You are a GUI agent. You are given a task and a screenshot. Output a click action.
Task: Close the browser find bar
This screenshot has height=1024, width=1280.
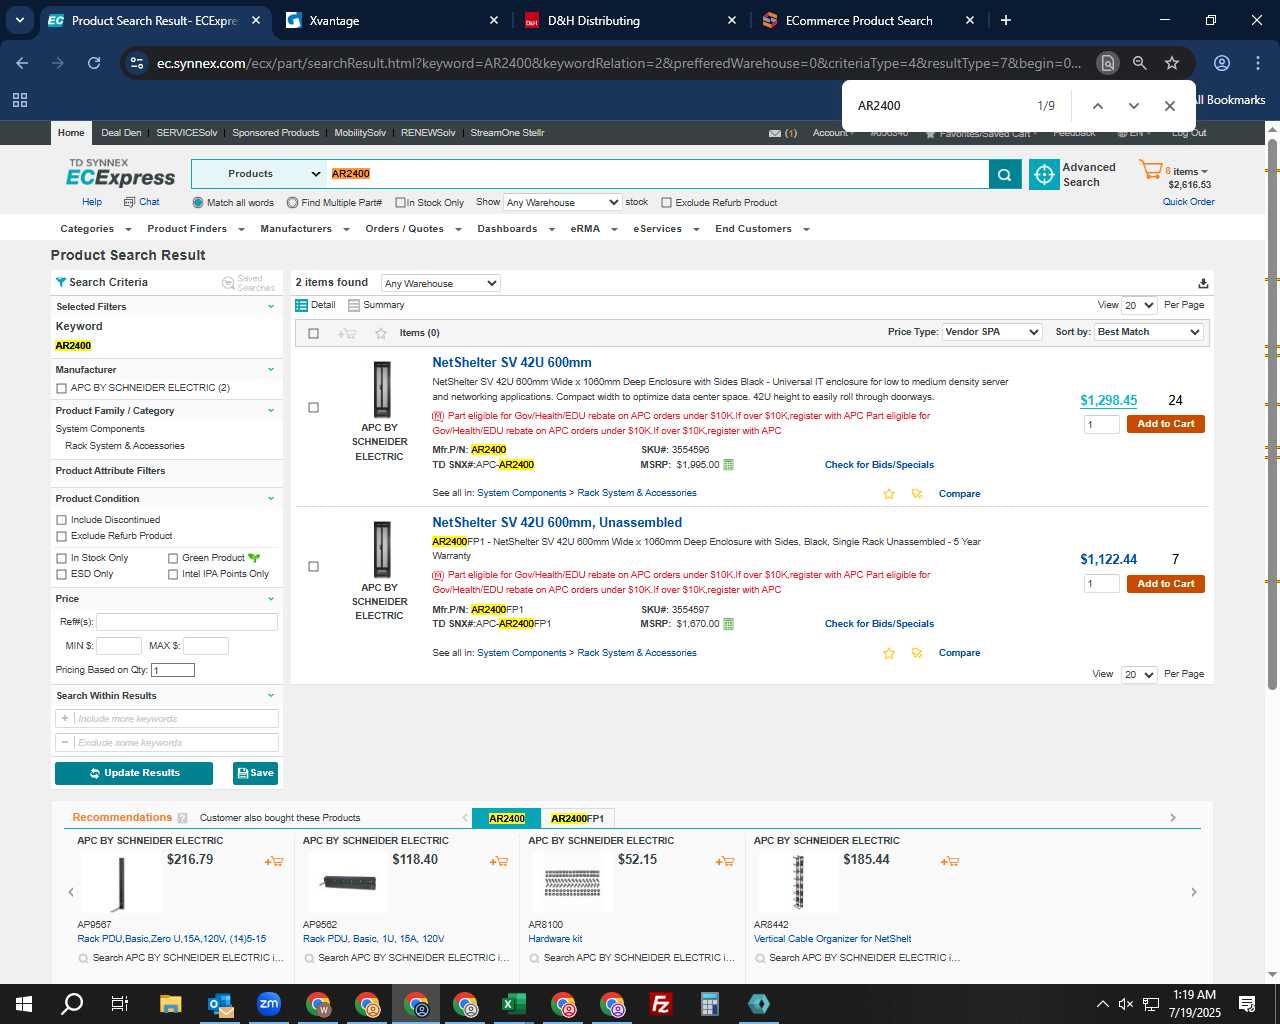pos(1170,106)
